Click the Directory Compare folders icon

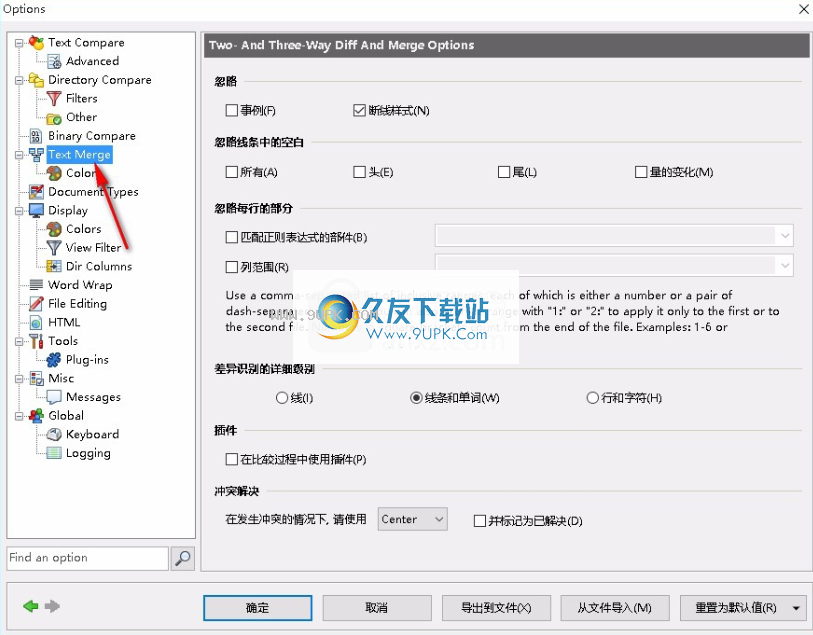pyautogui.click(x=36, y=80)
